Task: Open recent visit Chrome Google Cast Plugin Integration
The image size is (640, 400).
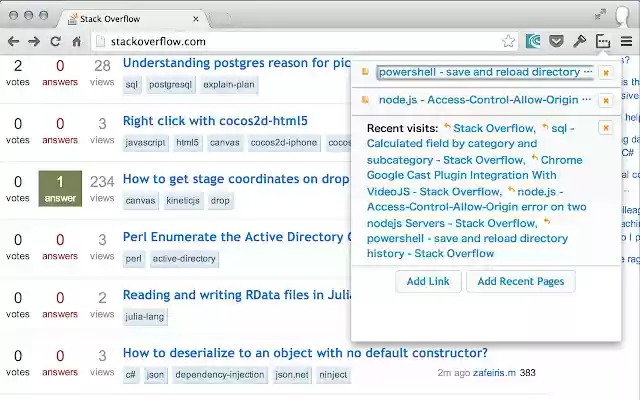Action: 462,176
